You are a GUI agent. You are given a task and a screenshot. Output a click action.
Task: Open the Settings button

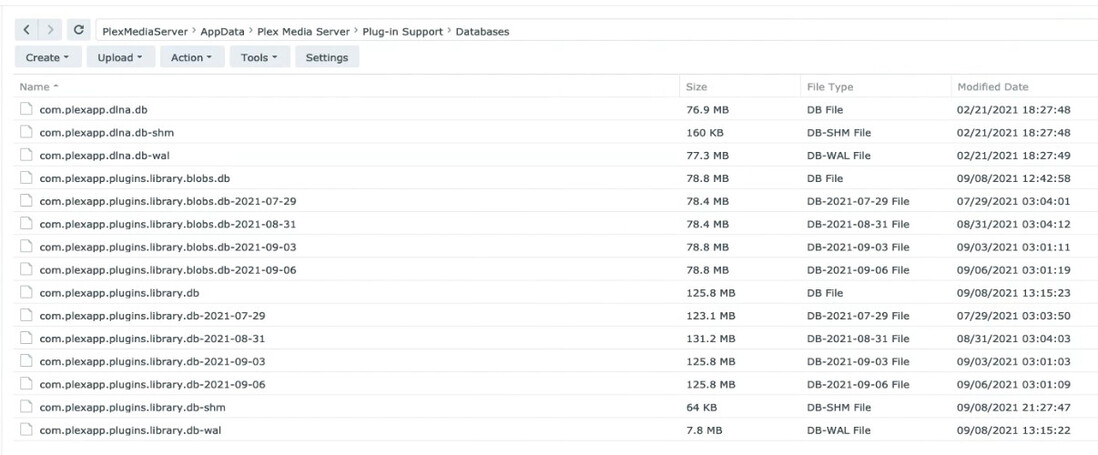coord(327,58)
